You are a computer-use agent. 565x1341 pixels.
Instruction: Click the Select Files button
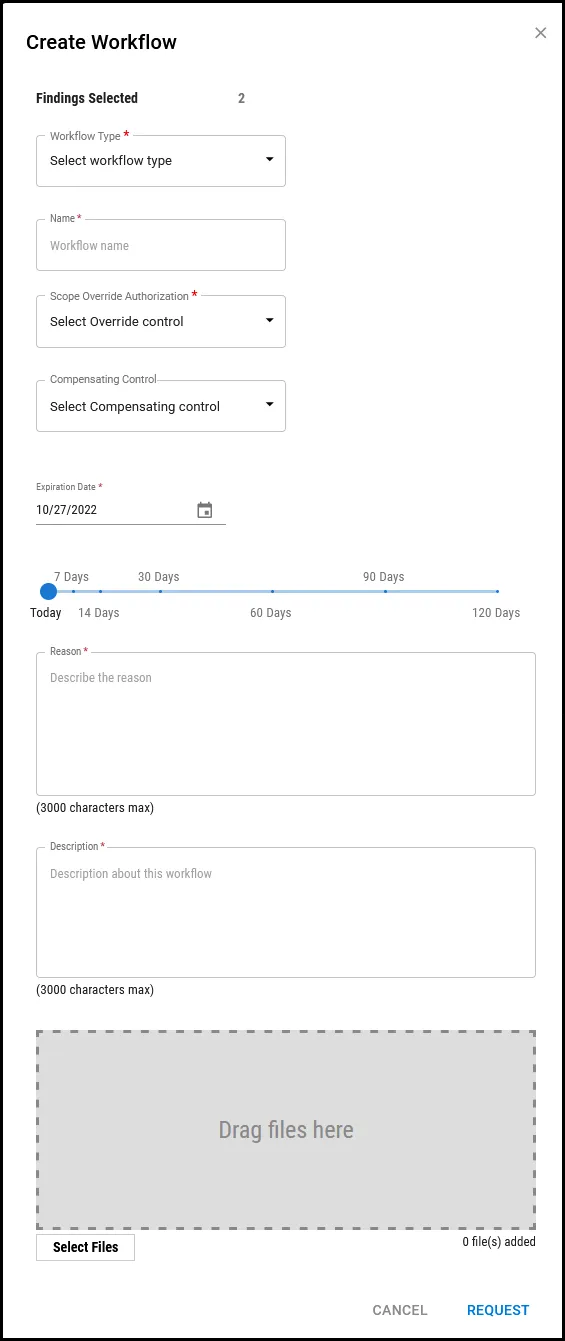(85, 1247)
